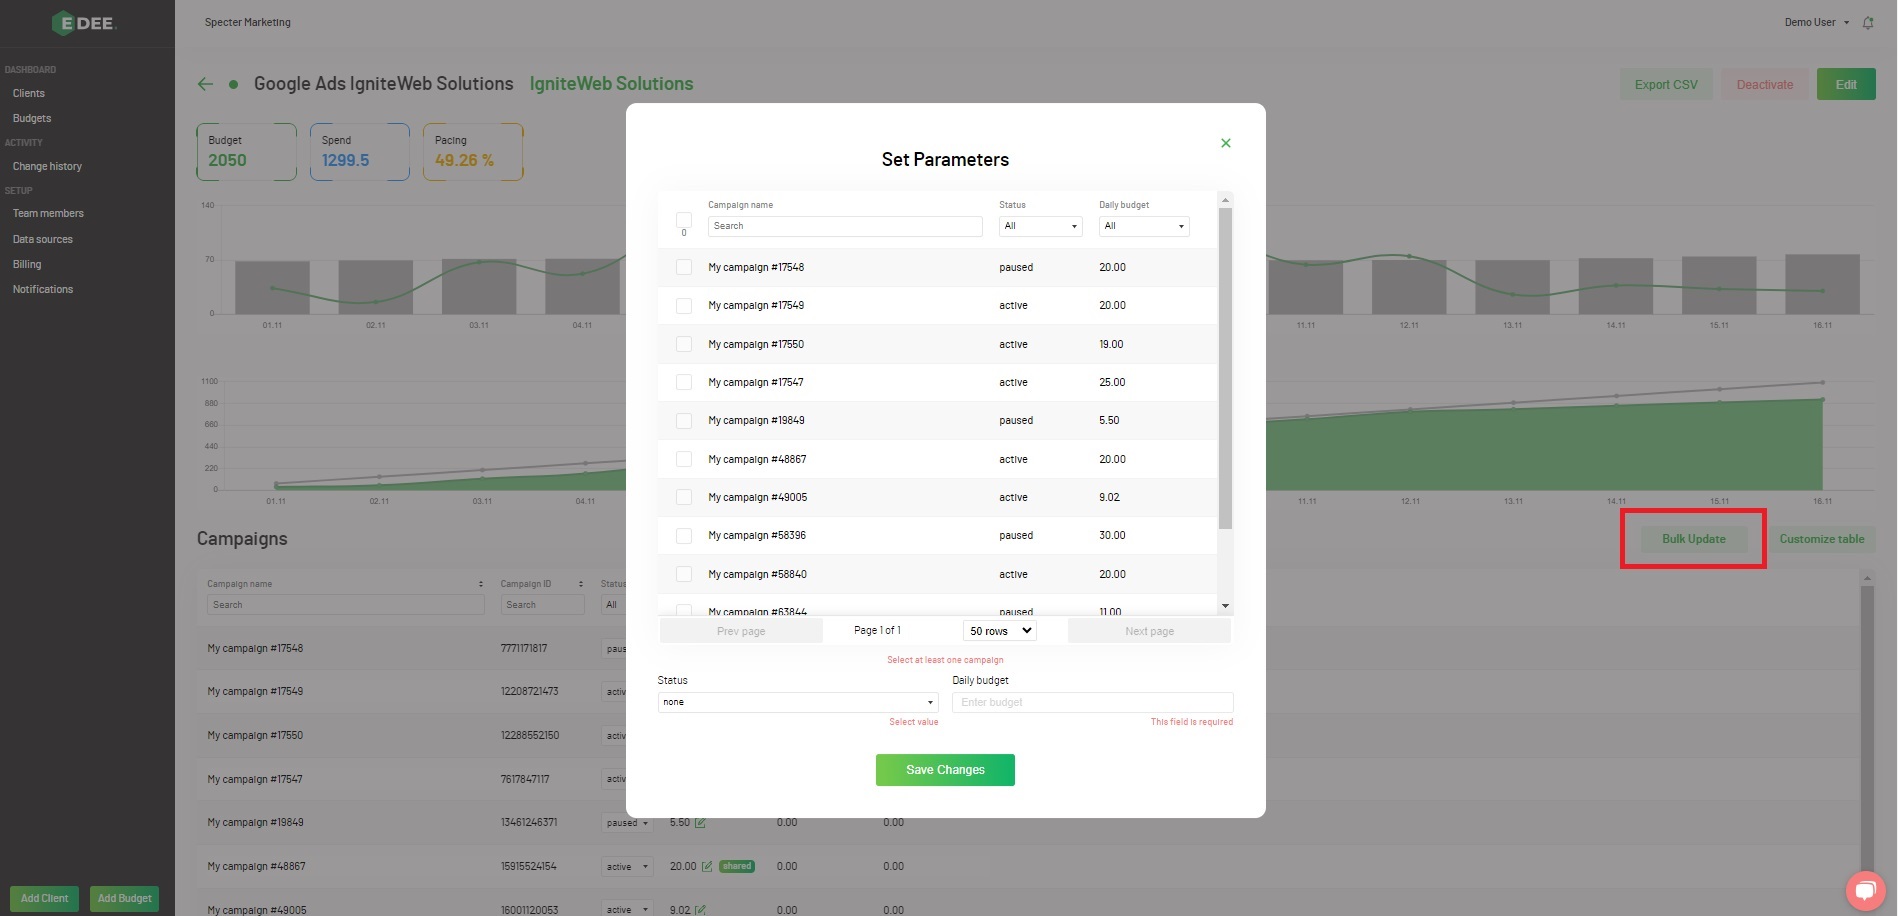The image size is (1898, 916).
Task: Click the Budget 2050 card
Action: click(x=247, y=152)
